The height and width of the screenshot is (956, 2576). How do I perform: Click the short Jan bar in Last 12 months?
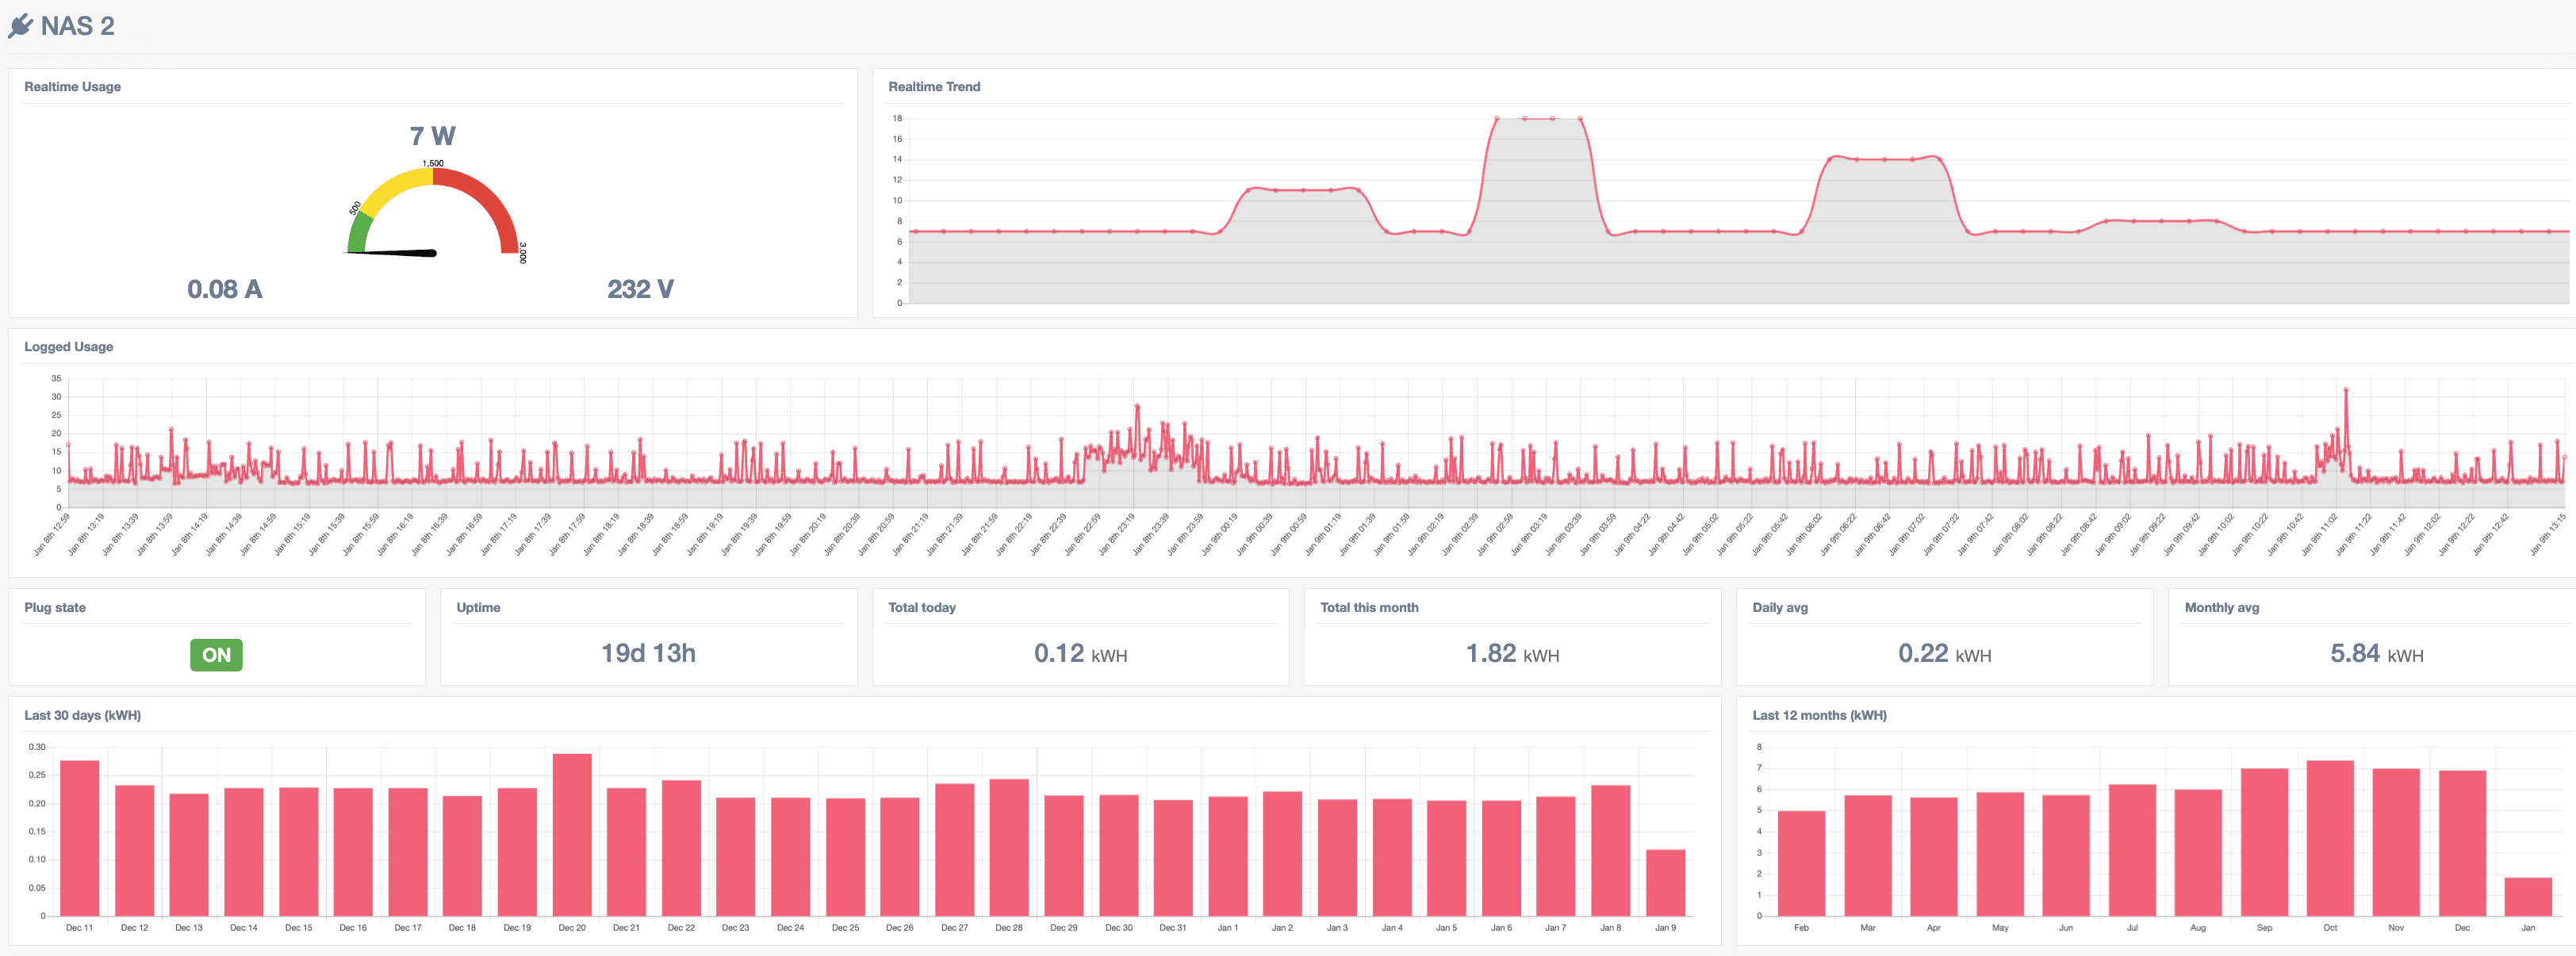[2528, 897]
